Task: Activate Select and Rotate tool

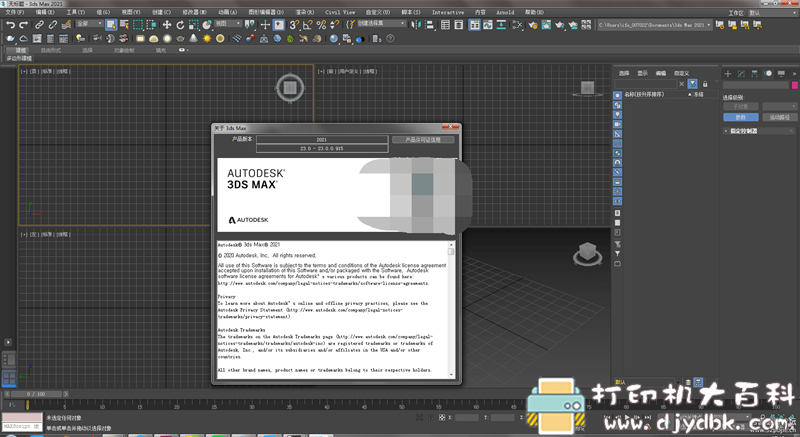Action: [180, 24]
